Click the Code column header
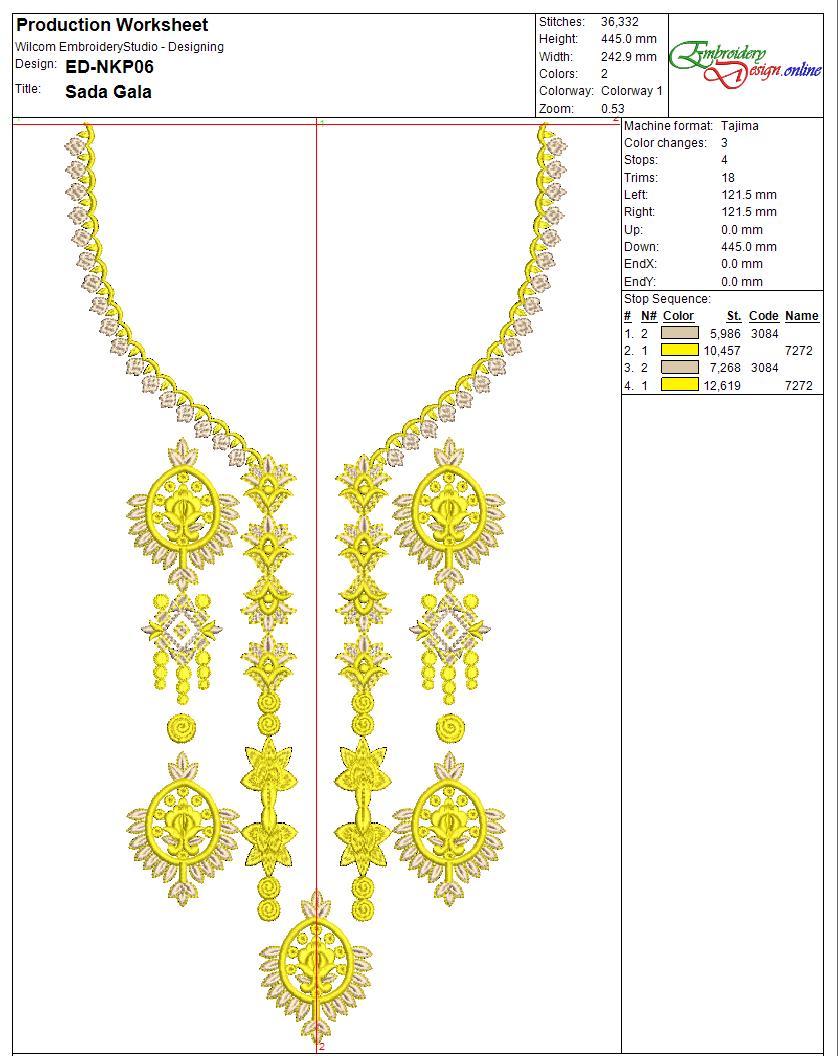The height and width of the screenshot is (1056, 838). pyautogui.click(x=763, y=316)
